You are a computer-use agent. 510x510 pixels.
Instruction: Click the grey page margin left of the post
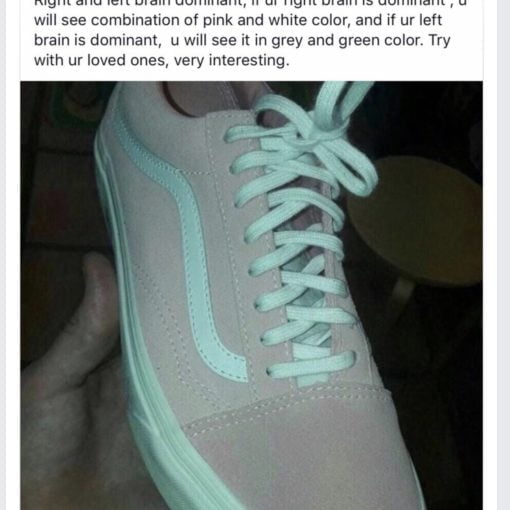(10, 255)
